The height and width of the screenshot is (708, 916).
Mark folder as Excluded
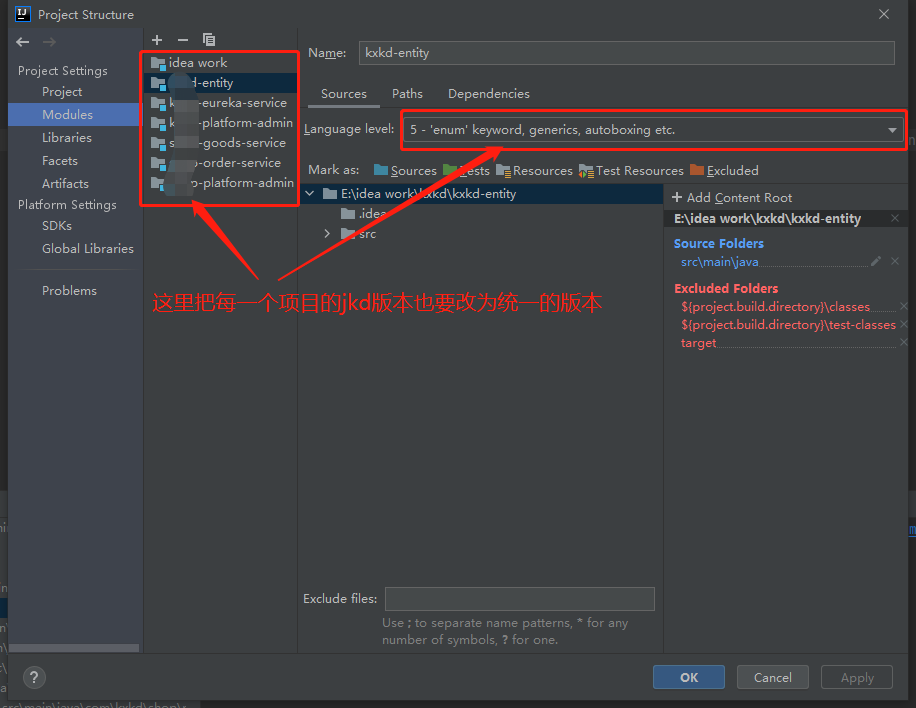point(724,171)
